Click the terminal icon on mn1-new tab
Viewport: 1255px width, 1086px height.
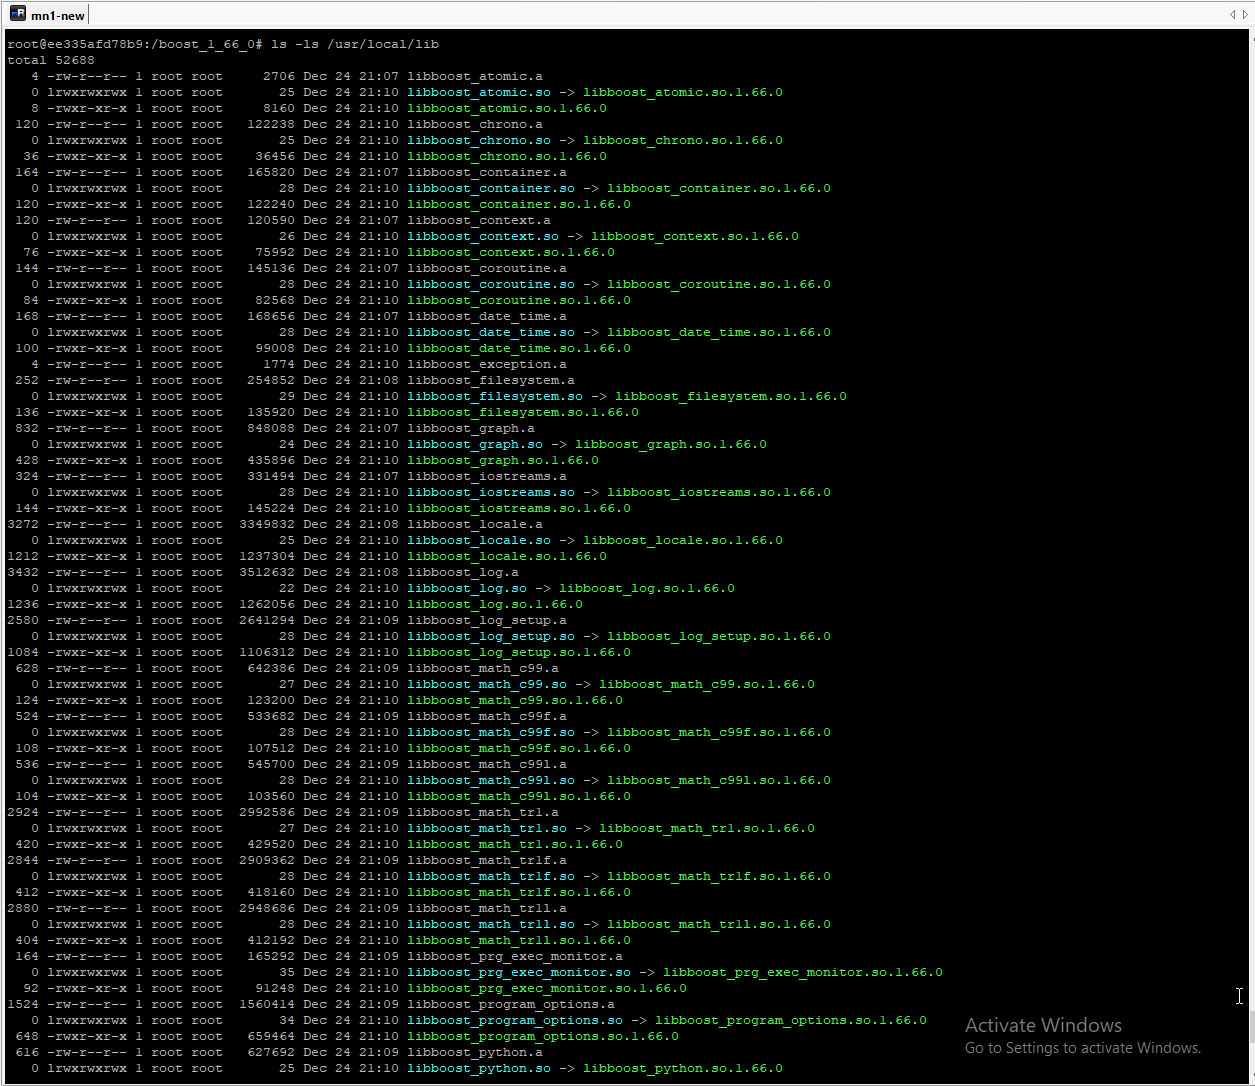point(18,15)
